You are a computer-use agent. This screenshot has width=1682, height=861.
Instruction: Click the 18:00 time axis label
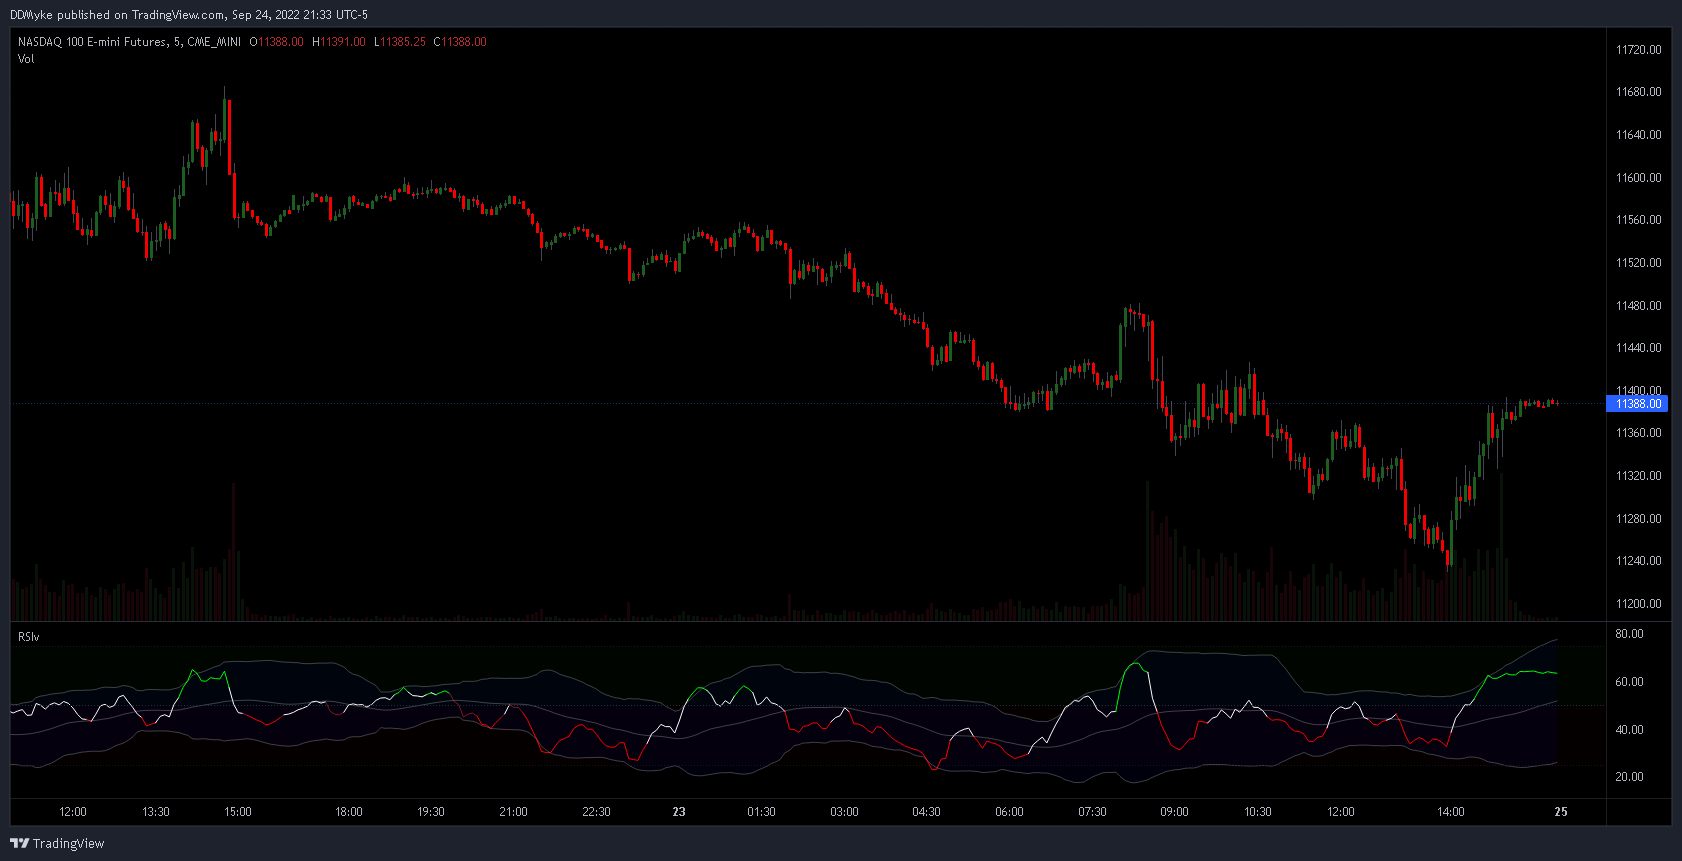pyautogui.click(x=349, y=812)
